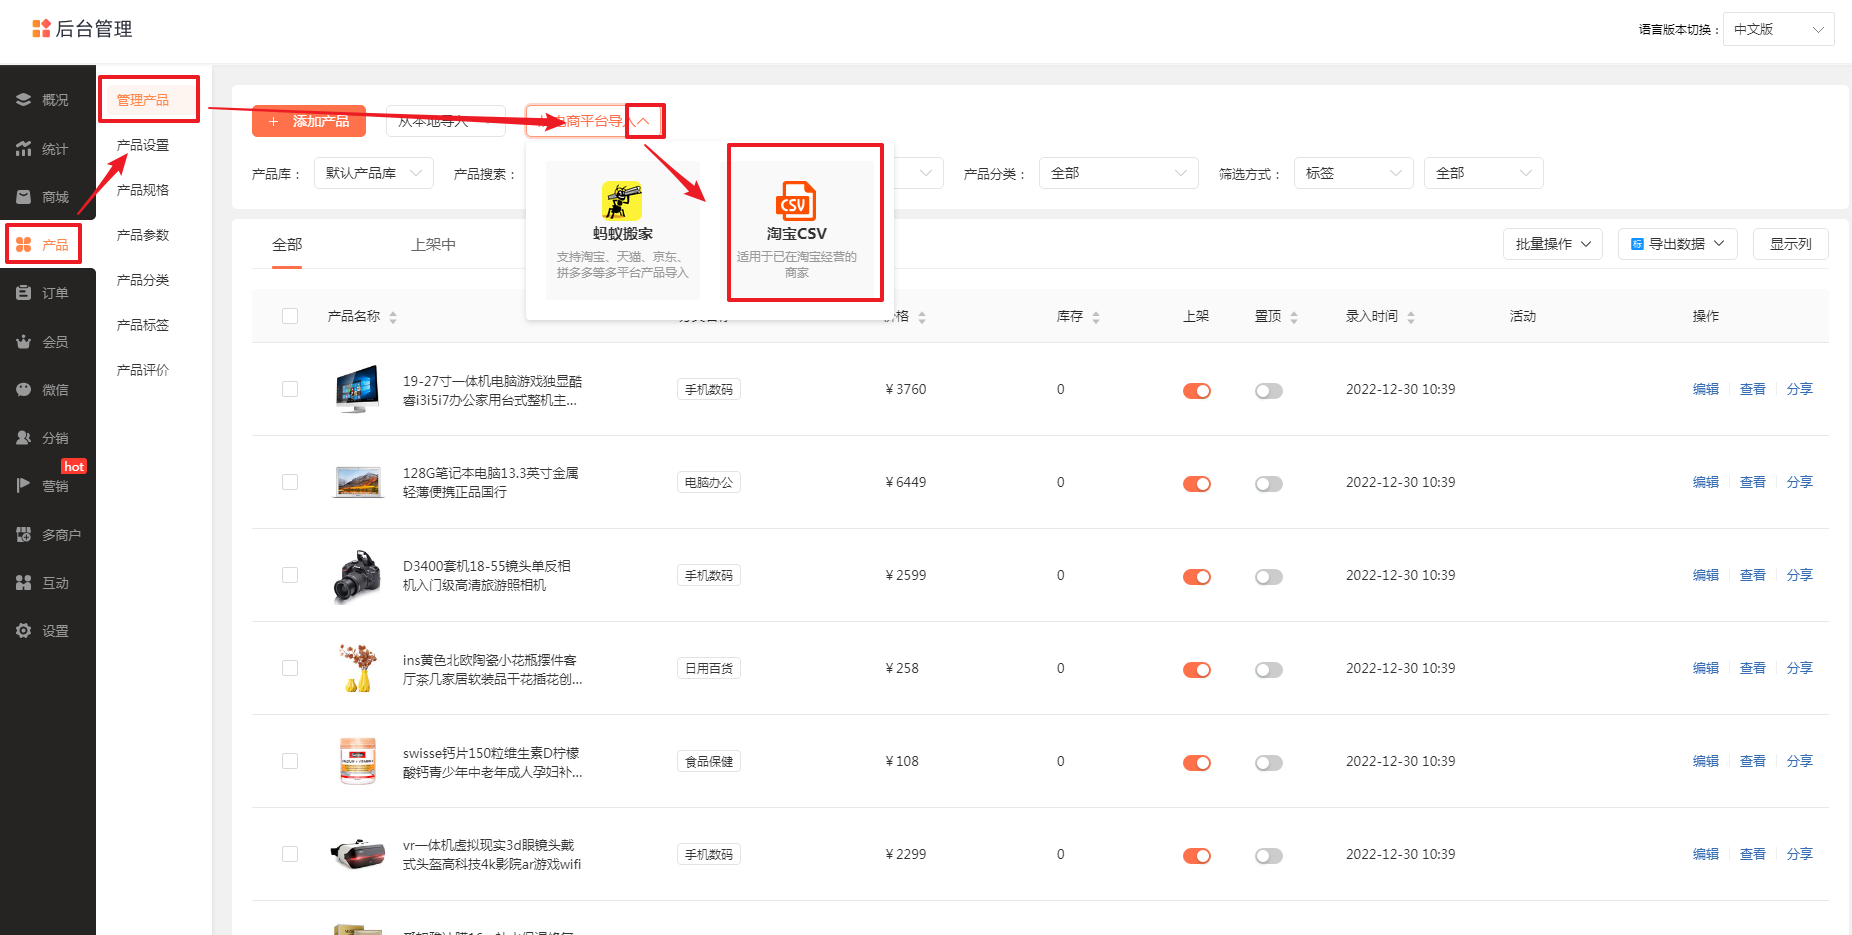Check the ins黄色北欧陶瓷 row checkbox

pyautogui.click(x=290, y=668)
